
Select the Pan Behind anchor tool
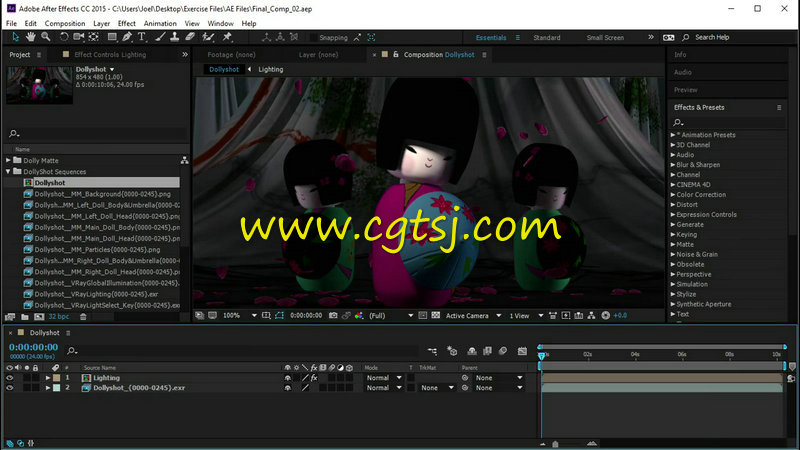(94, 37)
